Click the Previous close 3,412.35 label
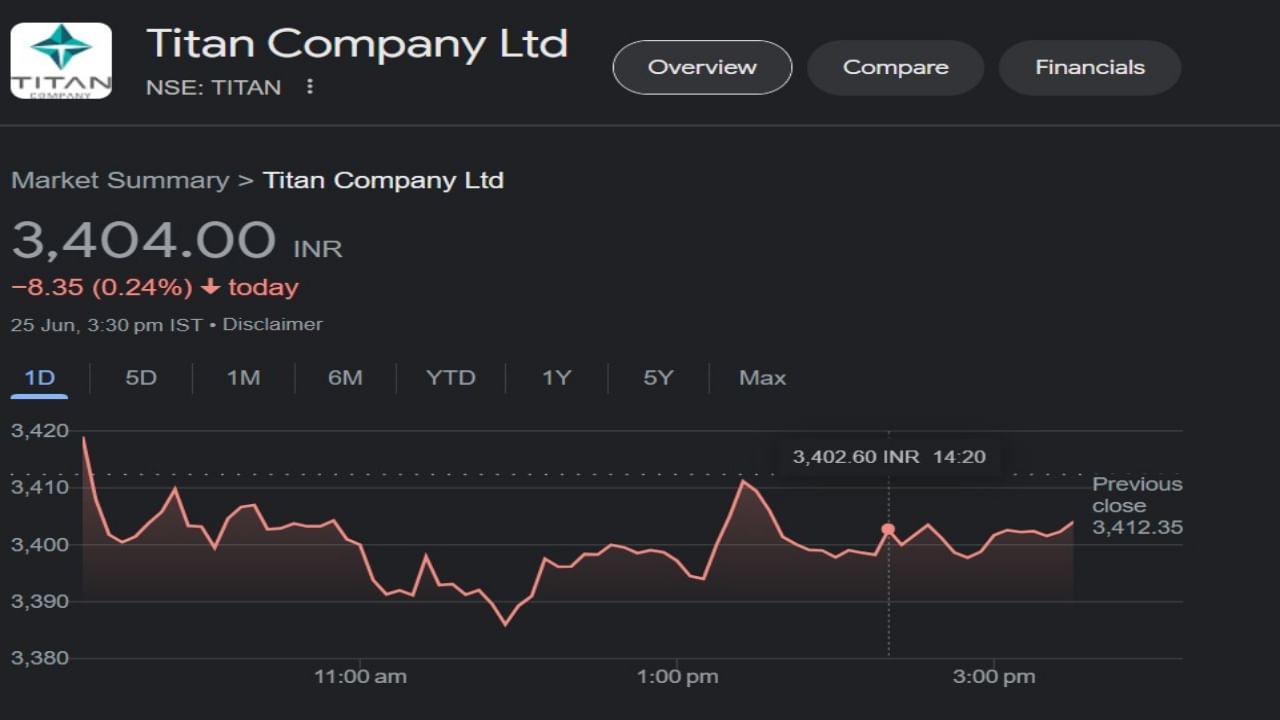 pos(1137,506)
